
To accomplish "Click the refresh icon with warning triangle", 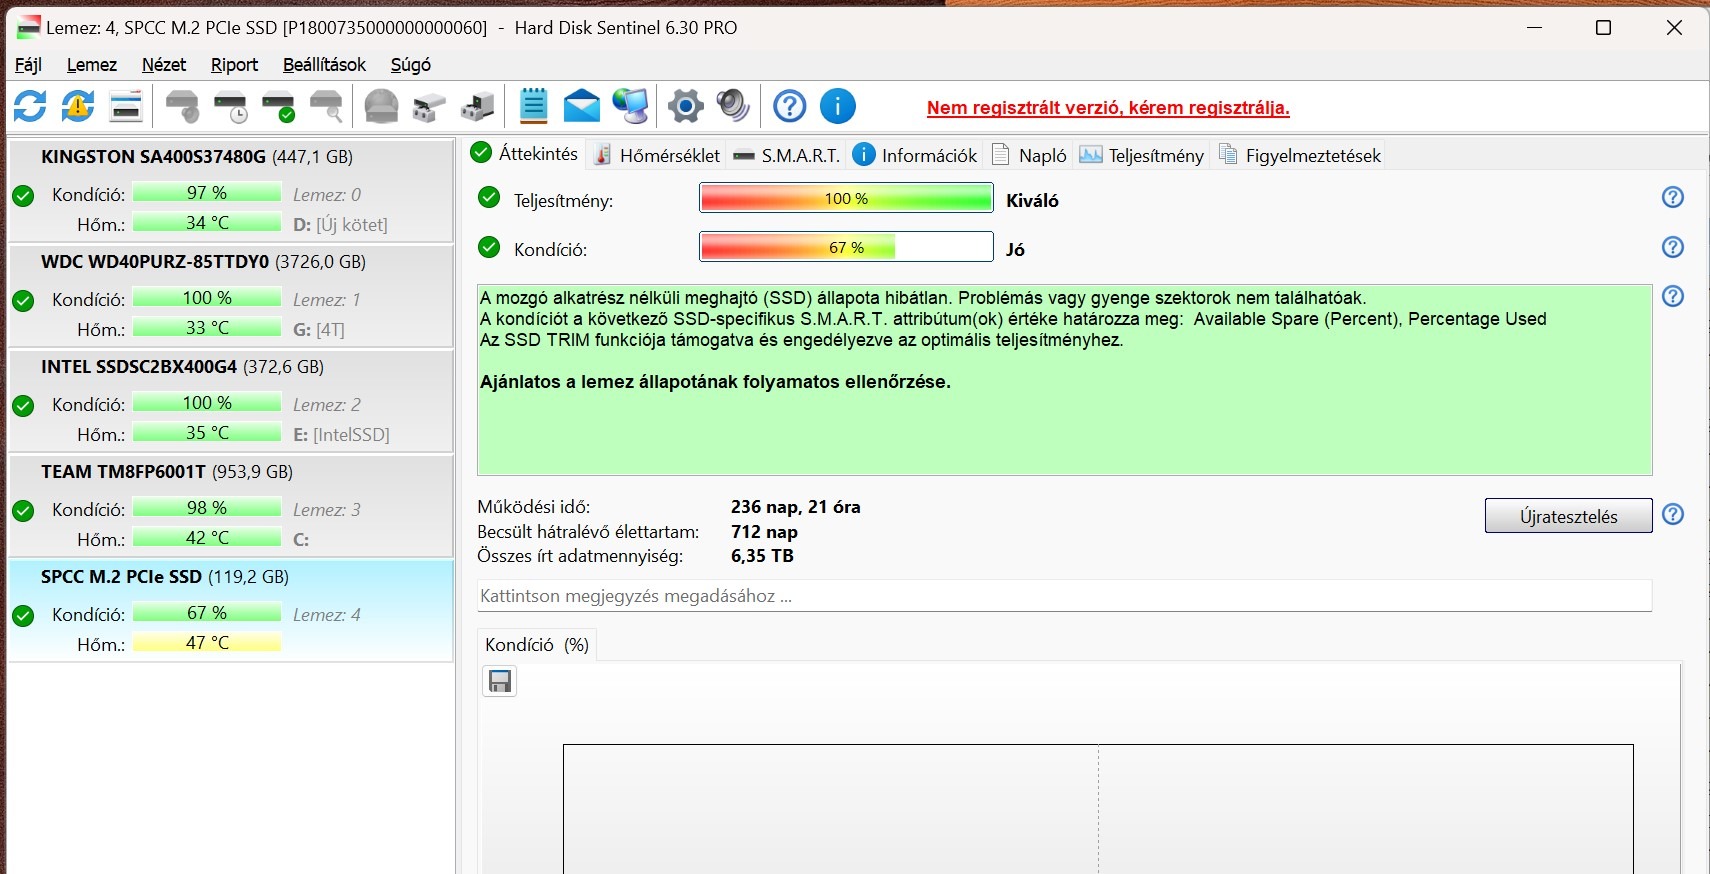I will (x=78, y=106).
